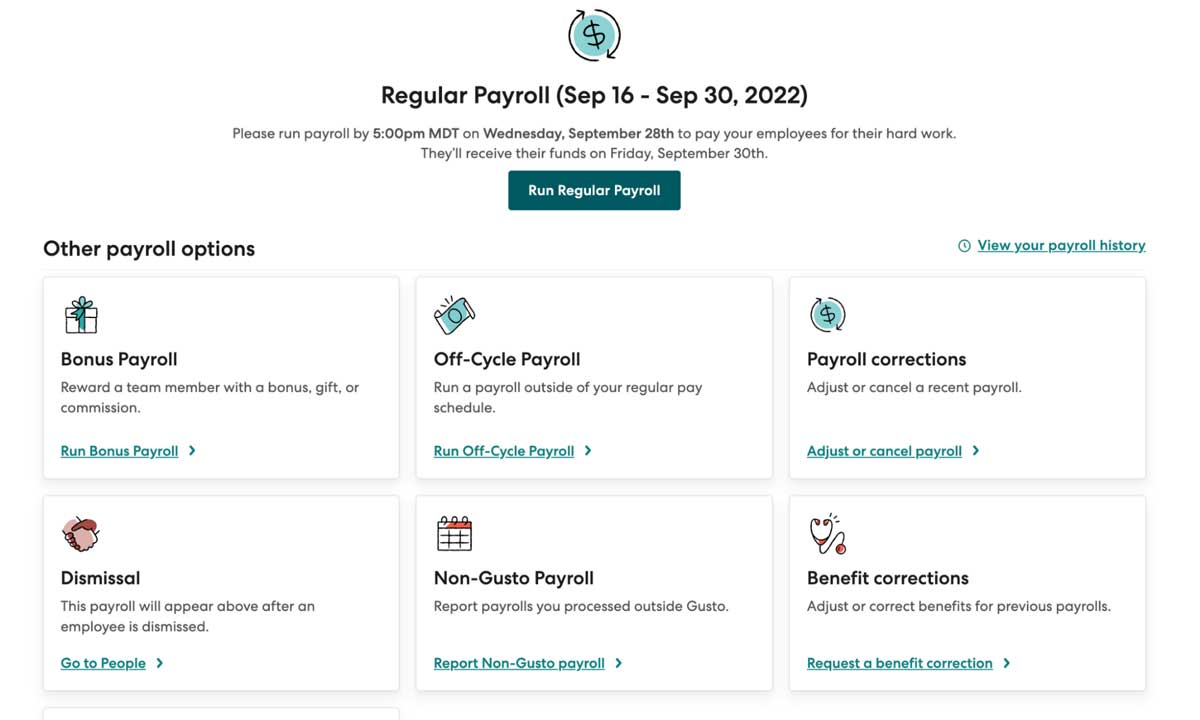Screen dimensions: 1200x720
Task: Click the dollar refresh icon above Regular Payroll heading
Action: pos(594,34)
